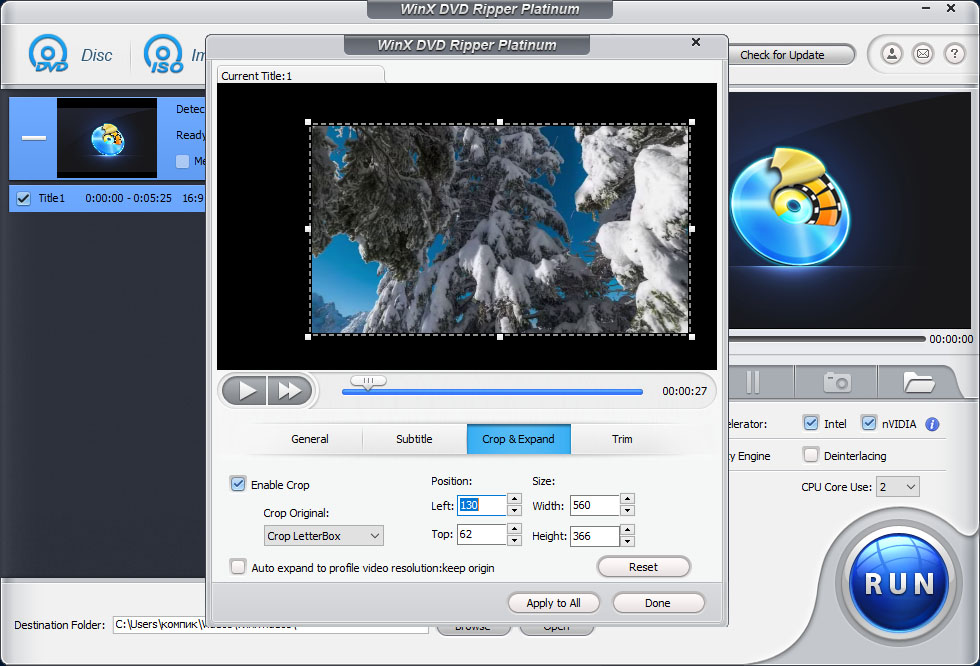The width and height of the screenshot is (980, 666).
Task: Open the Crop LetterBox dropdown
Action: [x=324, y=536]
